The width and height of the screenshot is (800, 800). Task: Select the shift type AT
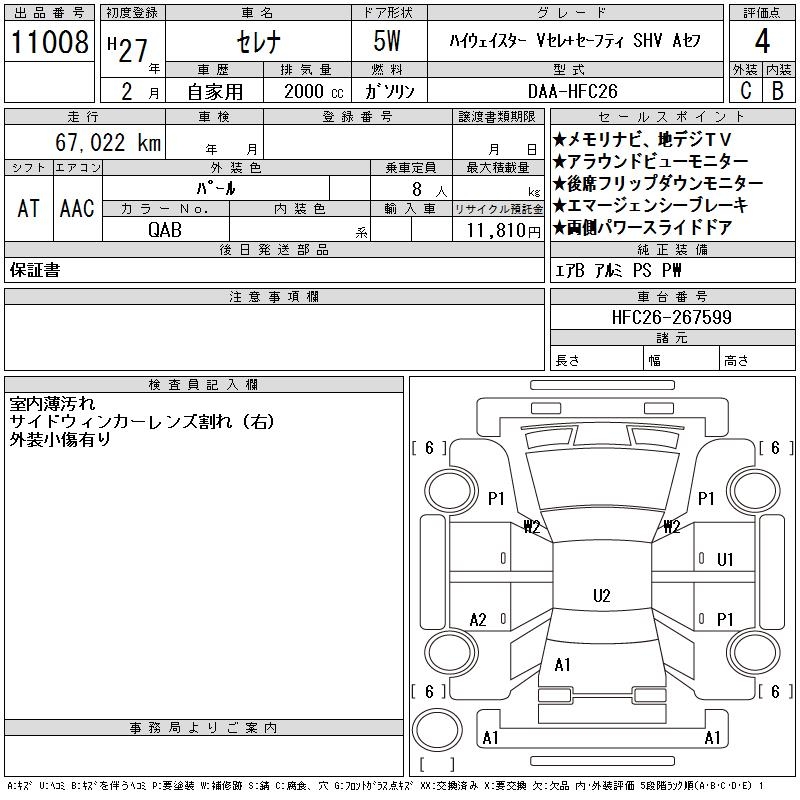(x=29, y=209)
